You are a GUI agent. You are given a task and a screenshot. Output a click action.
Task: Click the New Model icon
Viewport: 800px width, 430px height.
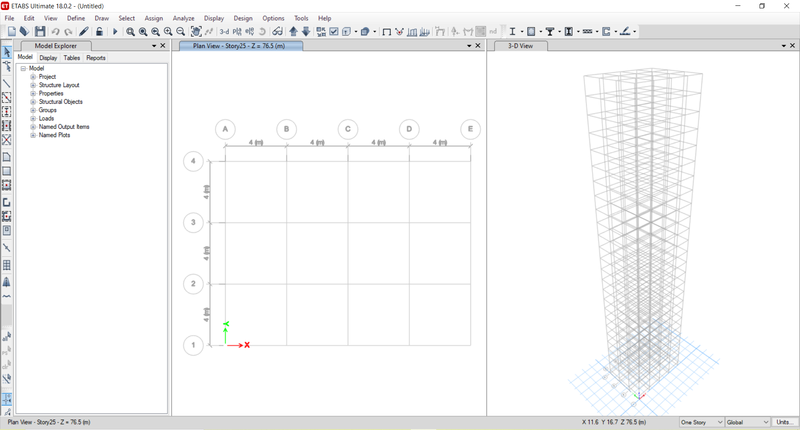11,32
